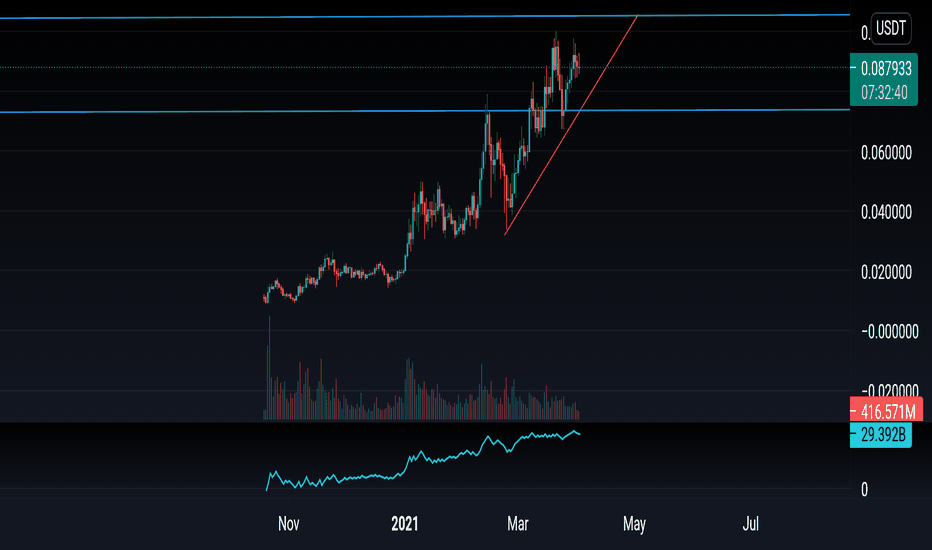Click the tallest volume bar near Nov
The height and width of the screenshot is (550, 932).
[269, 367]
